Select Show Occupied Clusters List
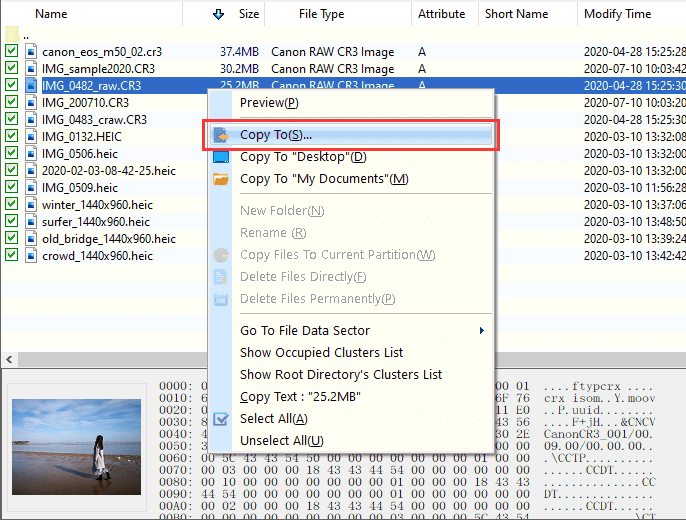The height and width of the screenshot is (520, 686). [x=321, y=353]
